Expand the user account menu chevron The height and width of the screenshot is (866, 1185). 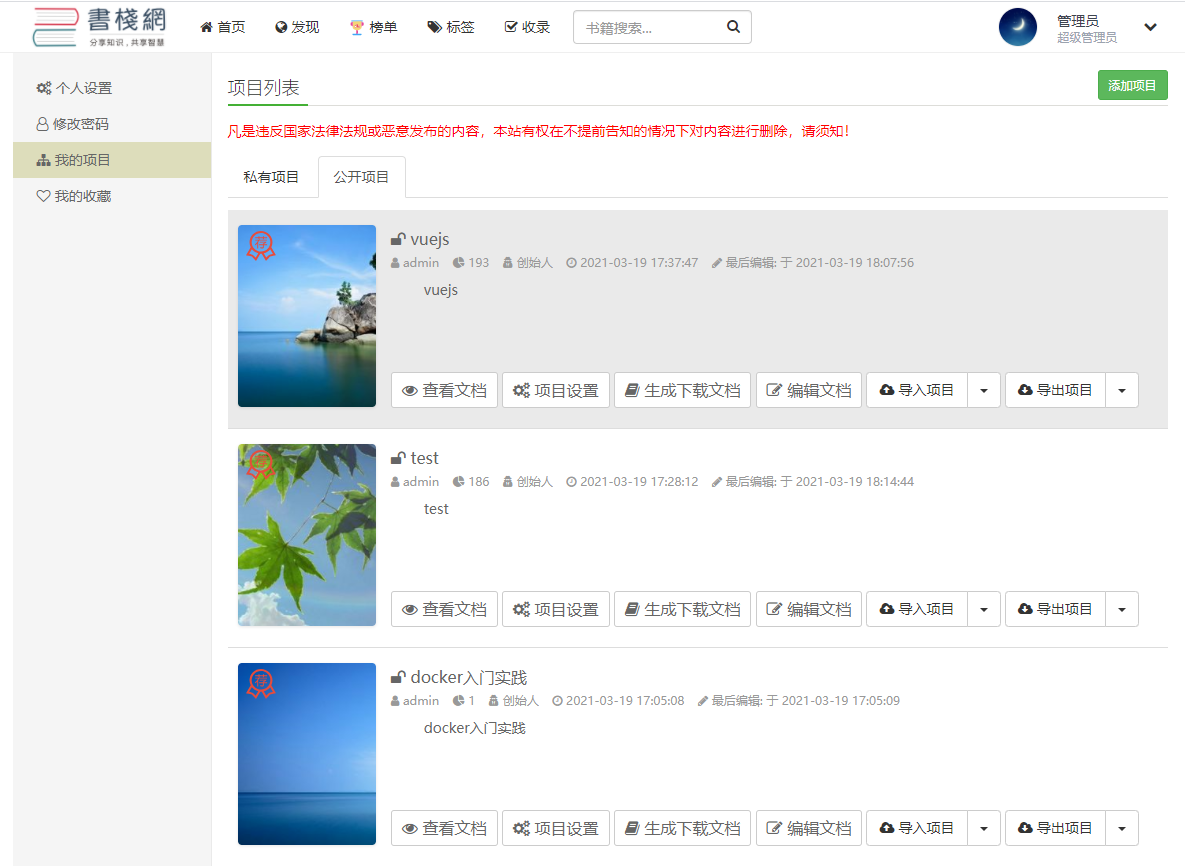[1150, 27]
